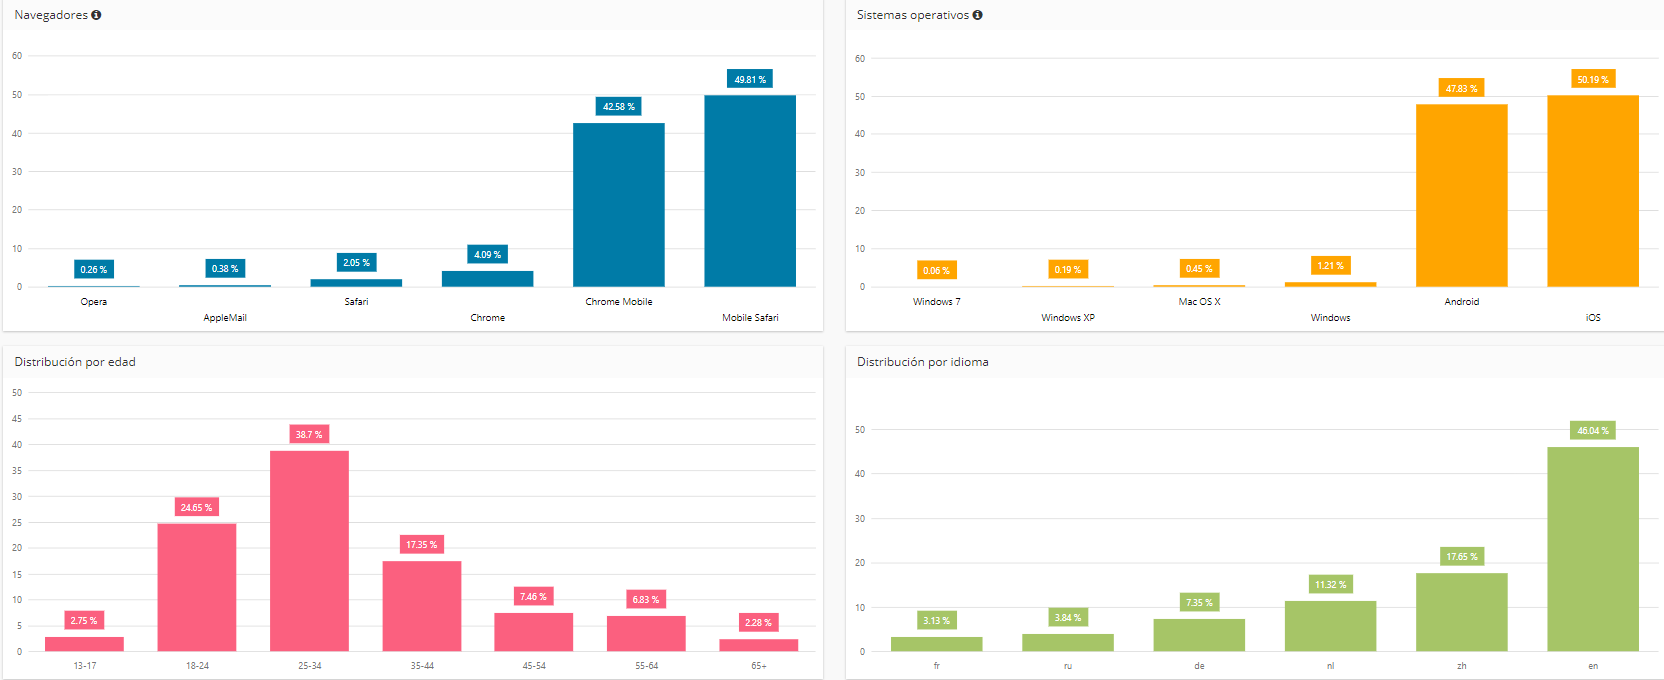Click the Distribución por edad heading
The width and height of the screenshot is (1664, 680).
pos(75,362)
